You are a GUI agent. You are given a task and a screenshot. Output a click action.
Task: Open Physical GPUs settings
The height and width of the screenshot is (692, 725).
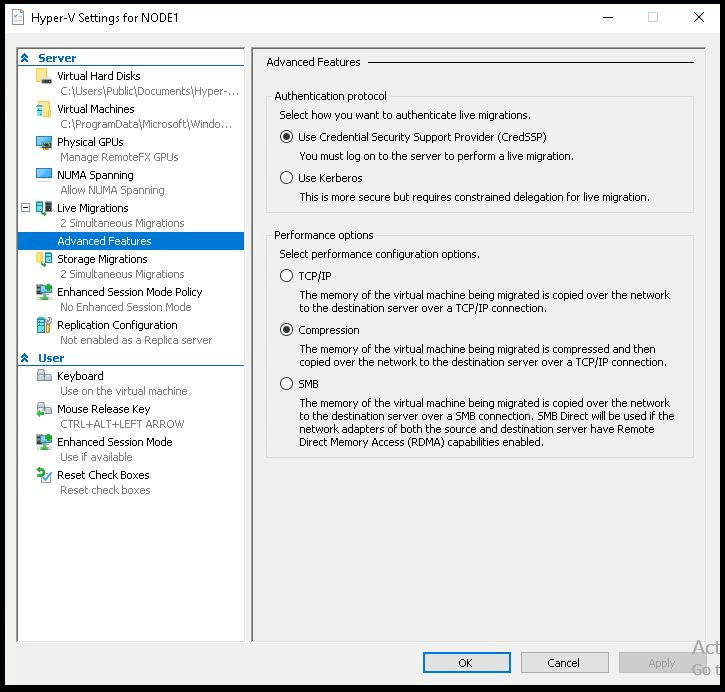tap(90, 142)
